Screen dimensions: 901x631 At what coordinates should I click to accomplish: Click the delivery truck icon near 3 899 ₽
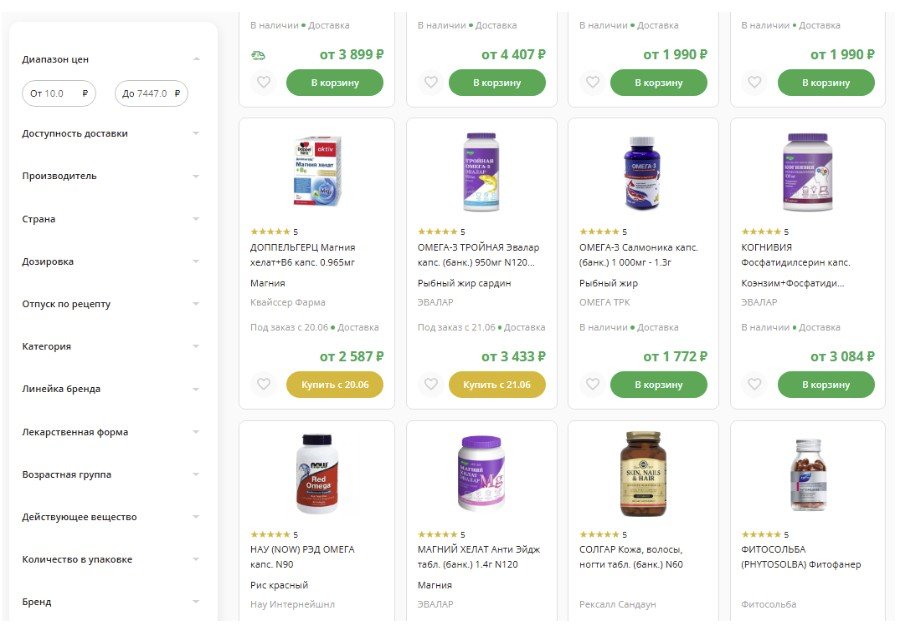click(x=258, y=55)
